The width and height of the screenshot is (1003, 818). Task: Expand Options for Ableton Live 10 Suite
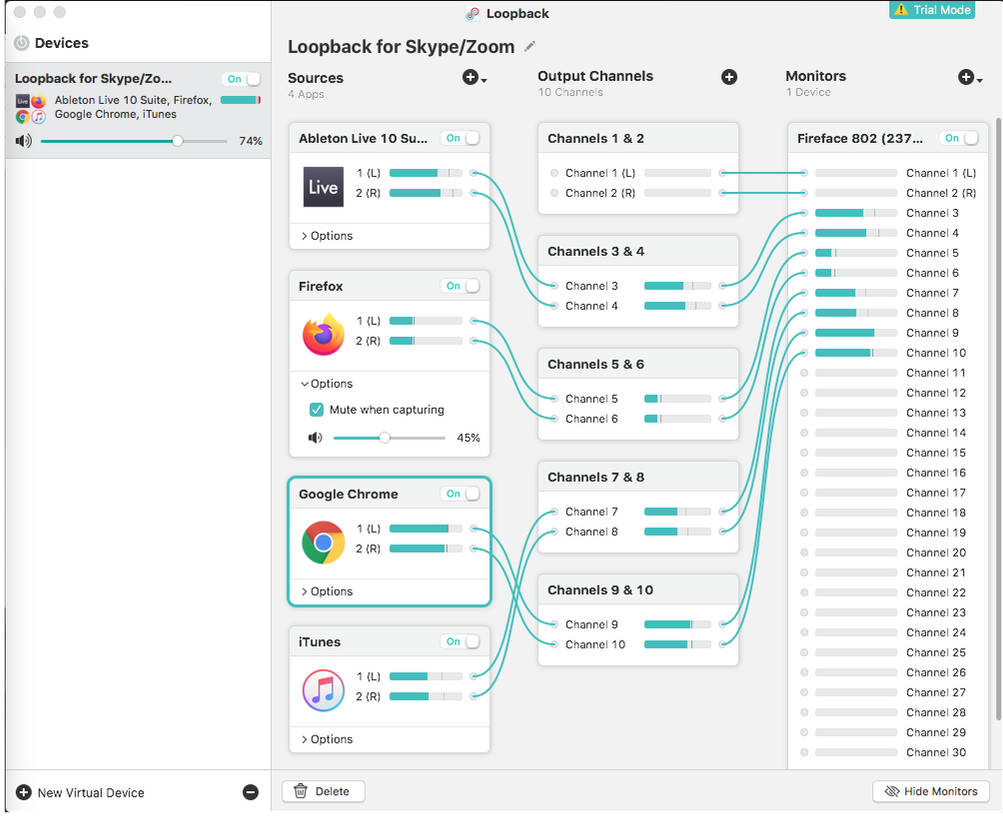coord(327,235)
